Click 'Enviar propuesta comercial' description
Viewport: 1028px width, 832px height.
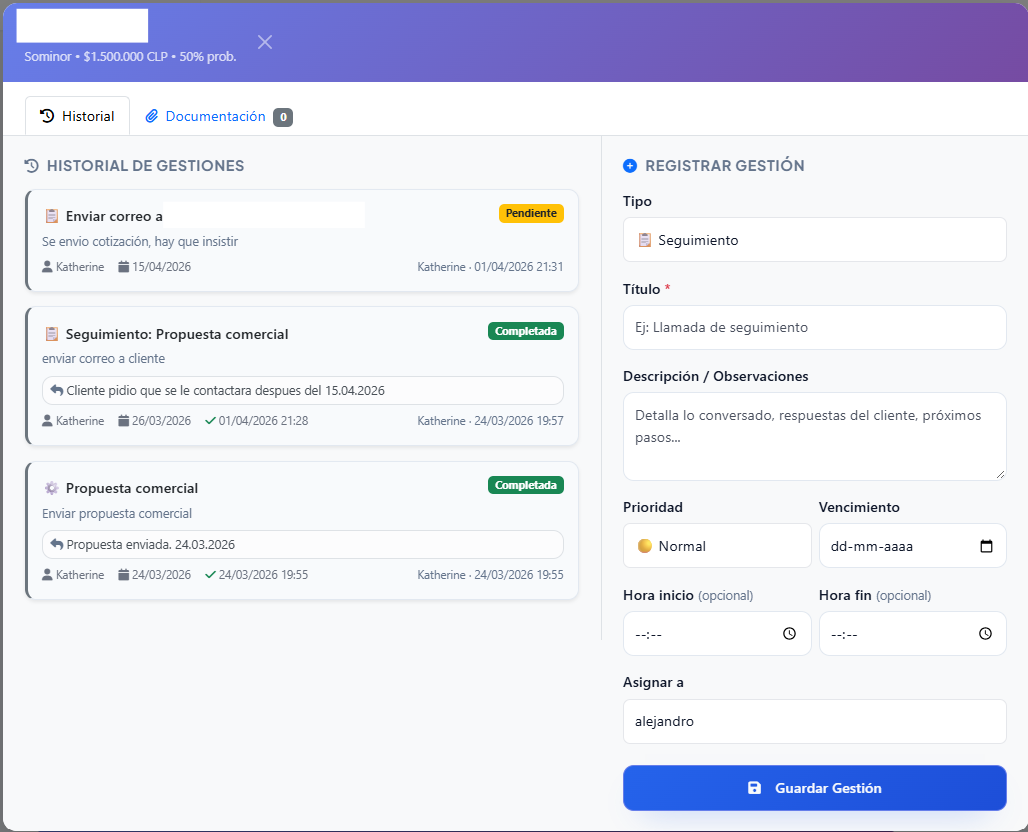point(117,513)
